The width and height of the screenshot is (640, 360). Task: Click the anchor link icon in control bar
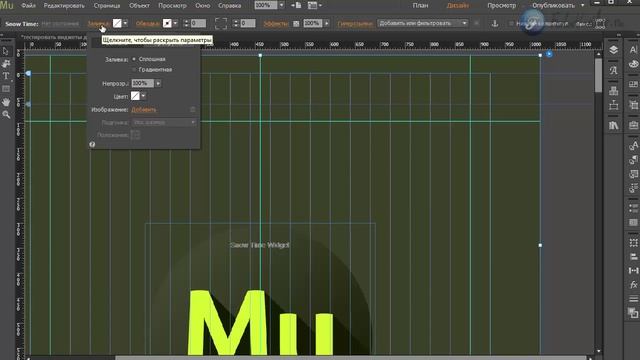click(x=495, y=24)
